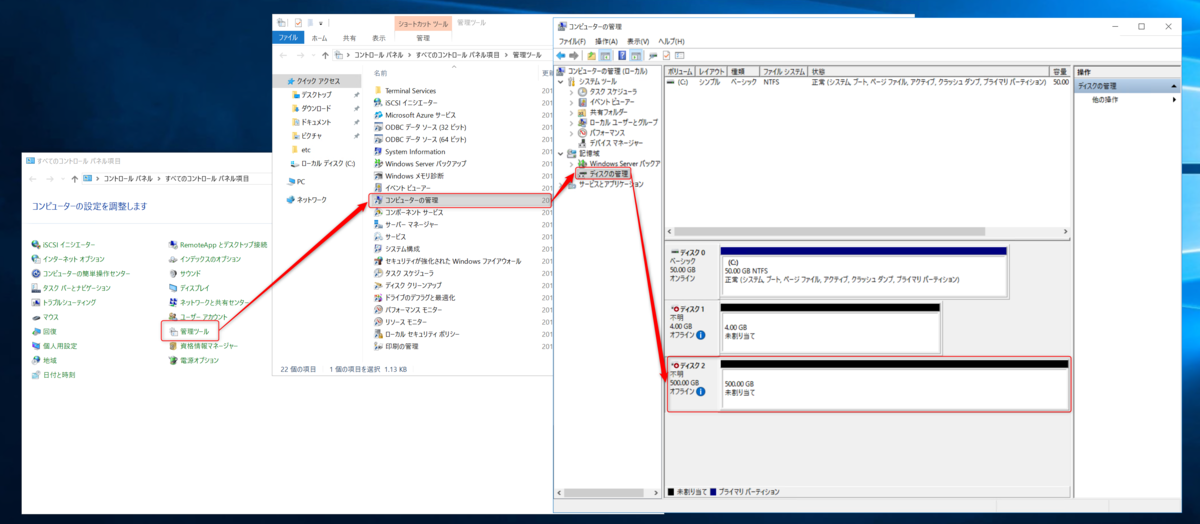Open インデックスのオプション in Control Panel
Viewport: 1200px width, 524px height.
(x=205, y=259)
